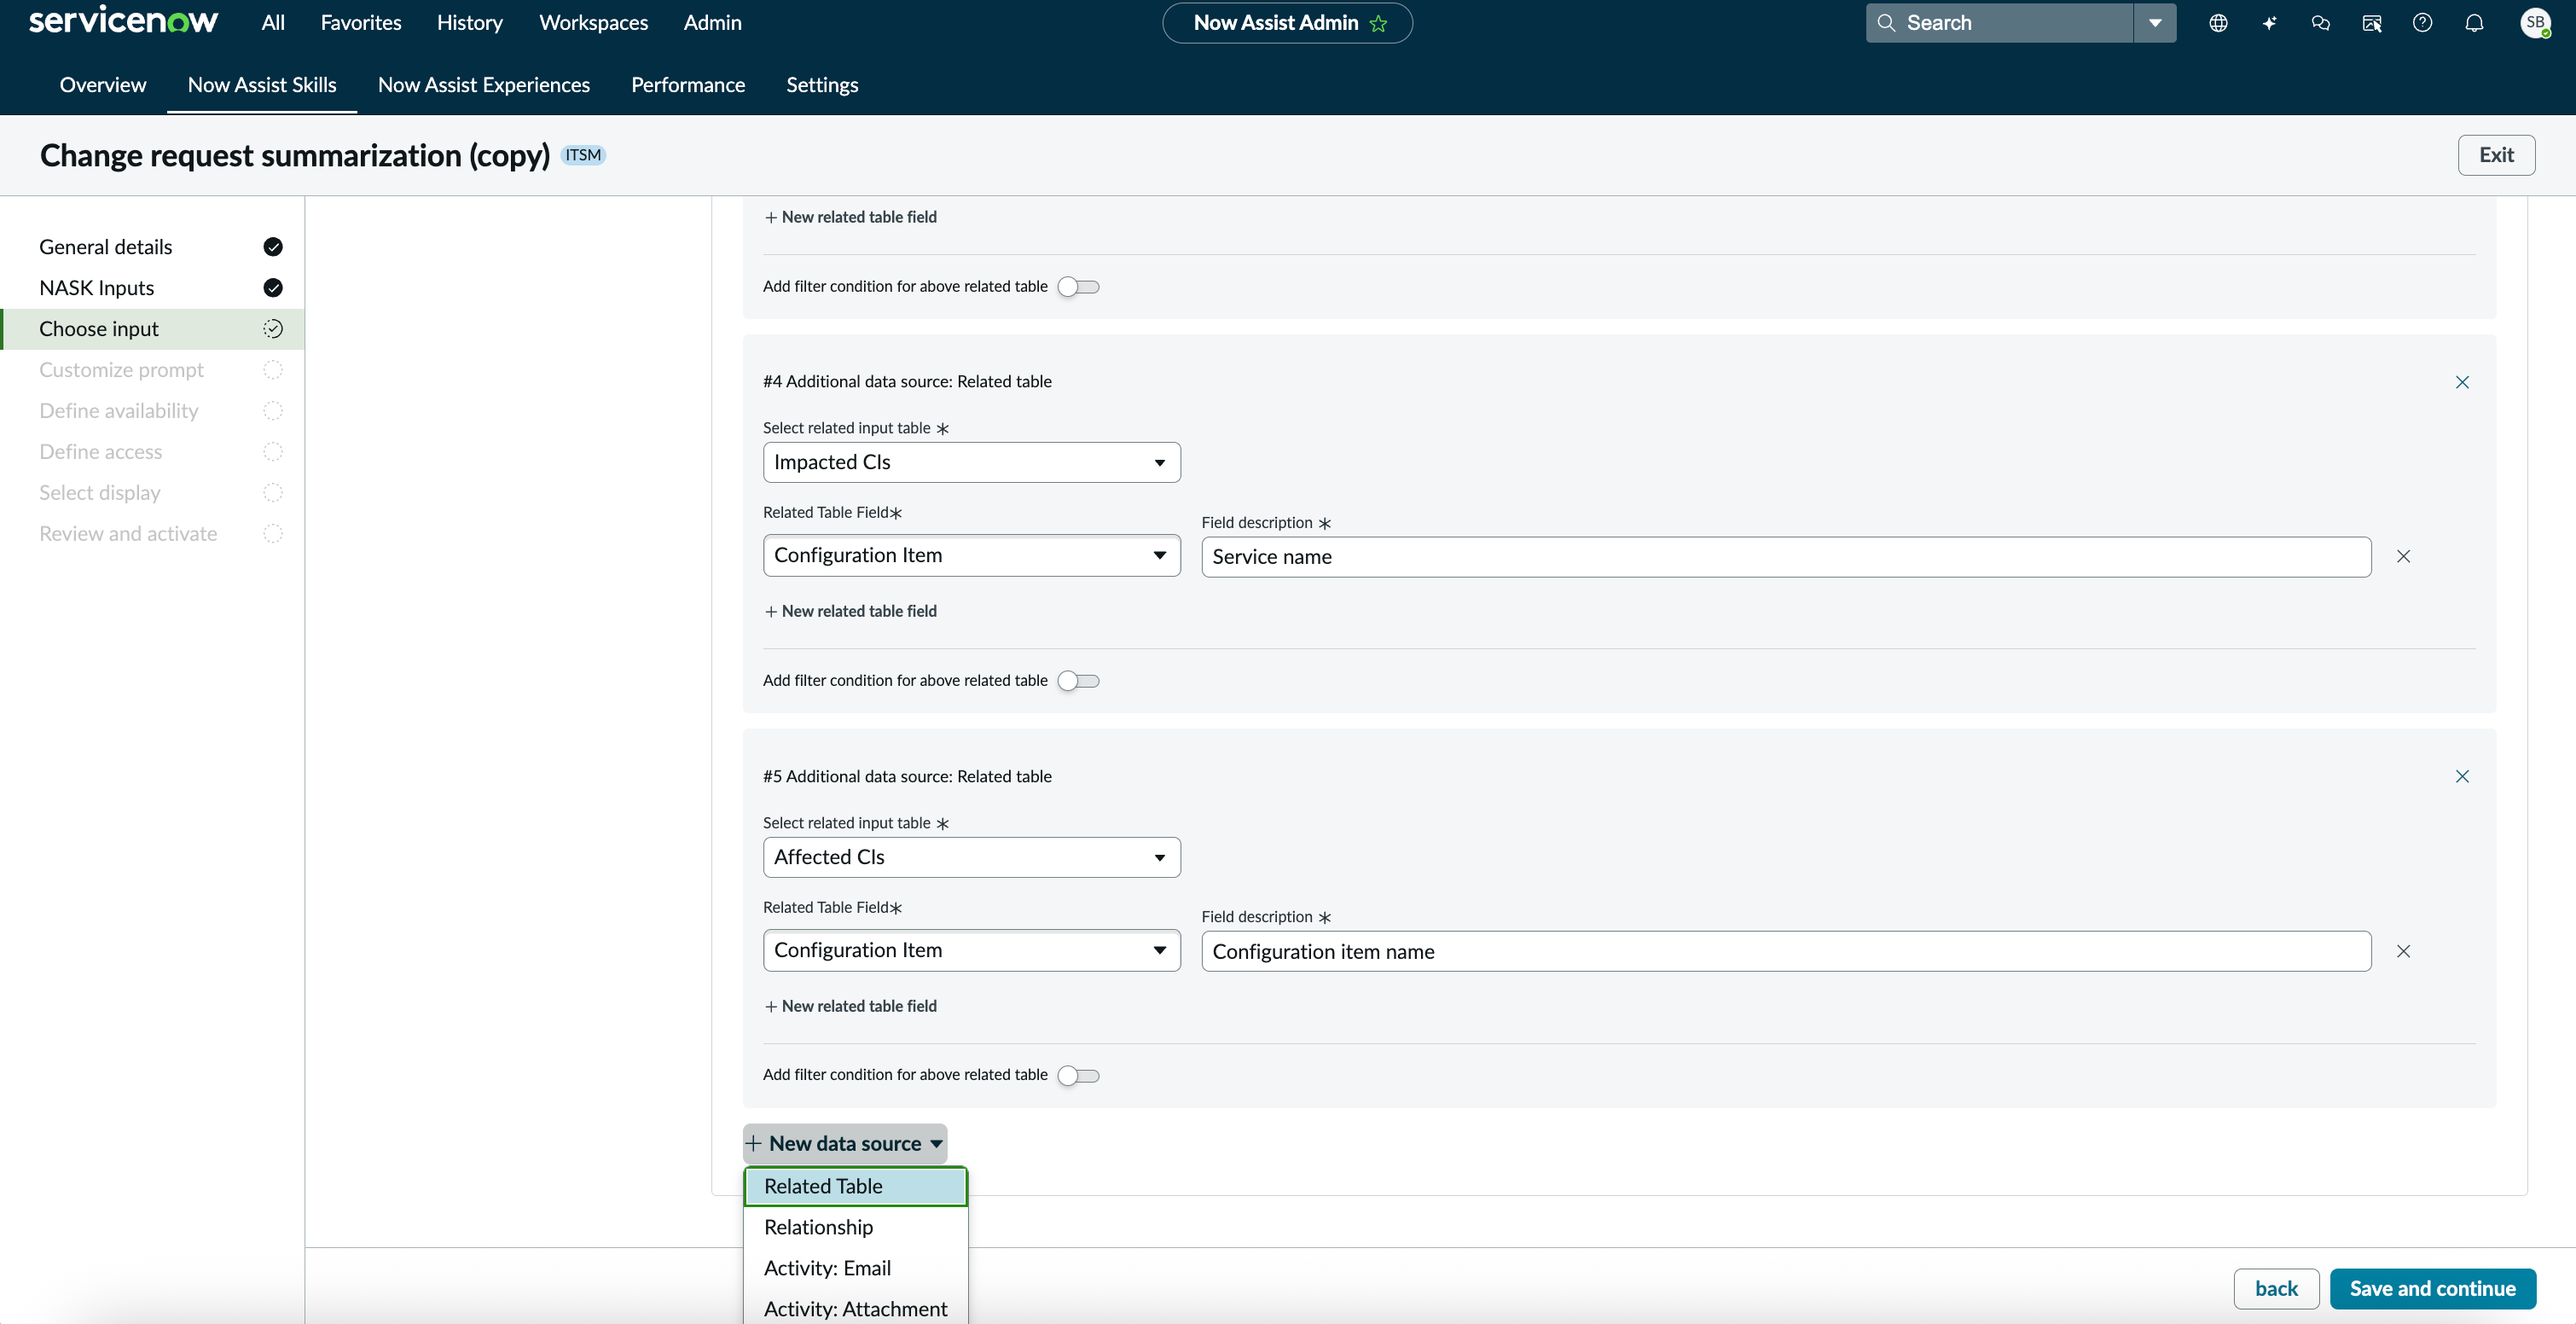Favorite the Now Assist Admin star icon
The width and height of the screenshot is (2576, 1324).
pos(1379,23)
